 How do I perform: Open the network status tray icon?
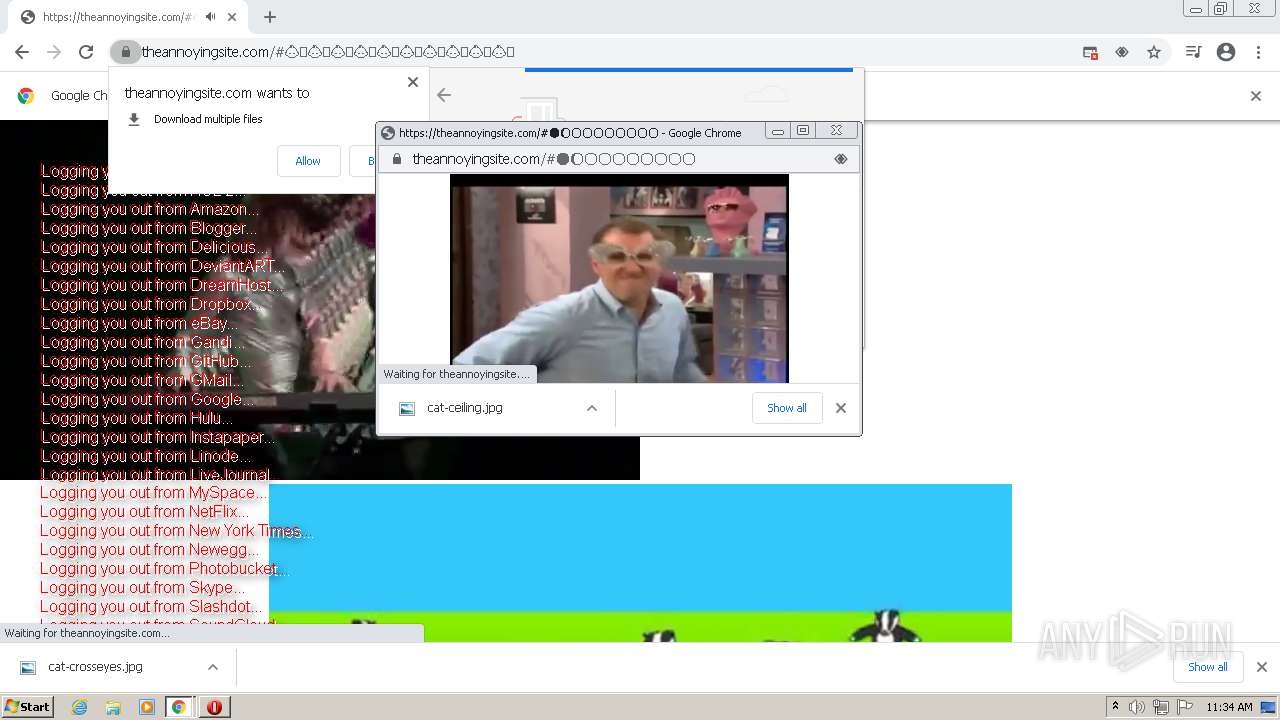pos(1161,707)
